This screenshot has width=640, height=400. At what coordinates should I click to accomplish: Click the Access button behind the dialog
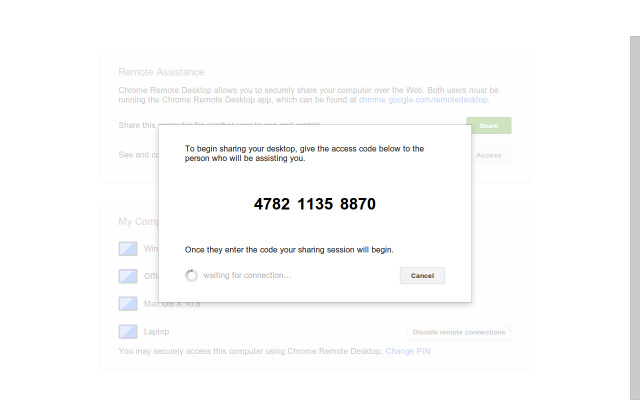pyautogui.click(x=491, y=155)
